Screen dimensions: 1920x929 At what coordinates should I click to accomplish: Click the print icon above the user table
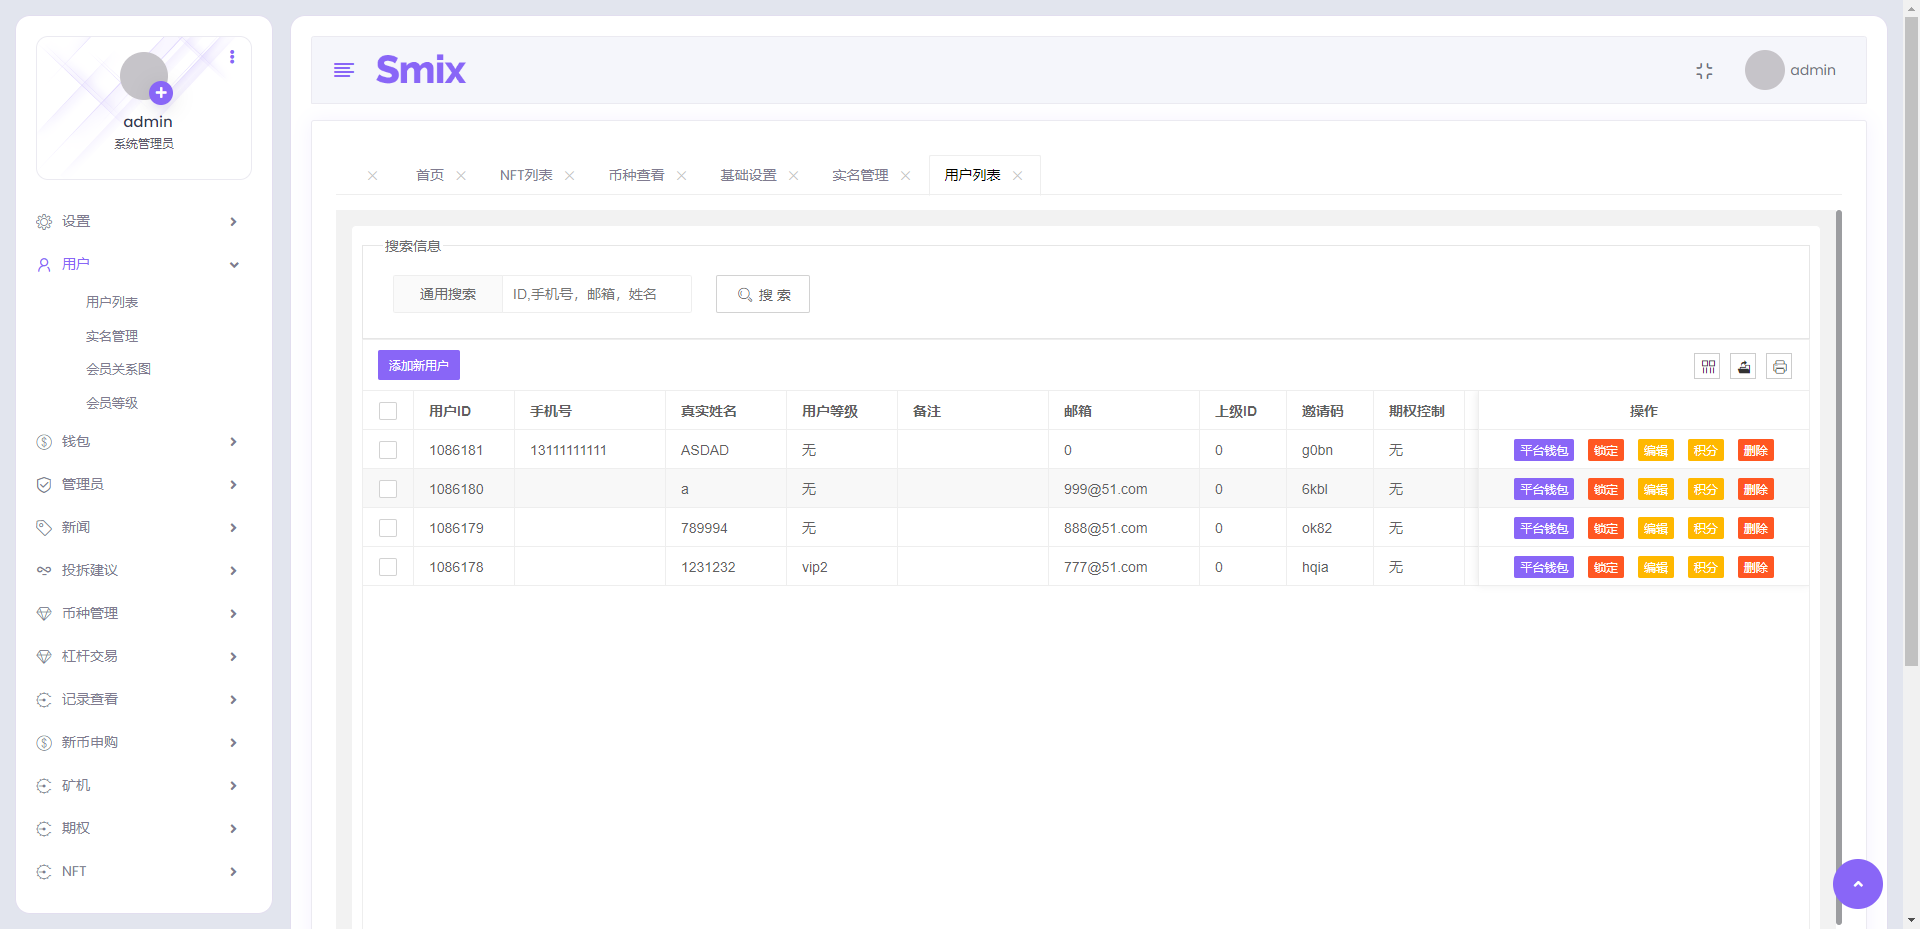click(x=1780, y=366)
